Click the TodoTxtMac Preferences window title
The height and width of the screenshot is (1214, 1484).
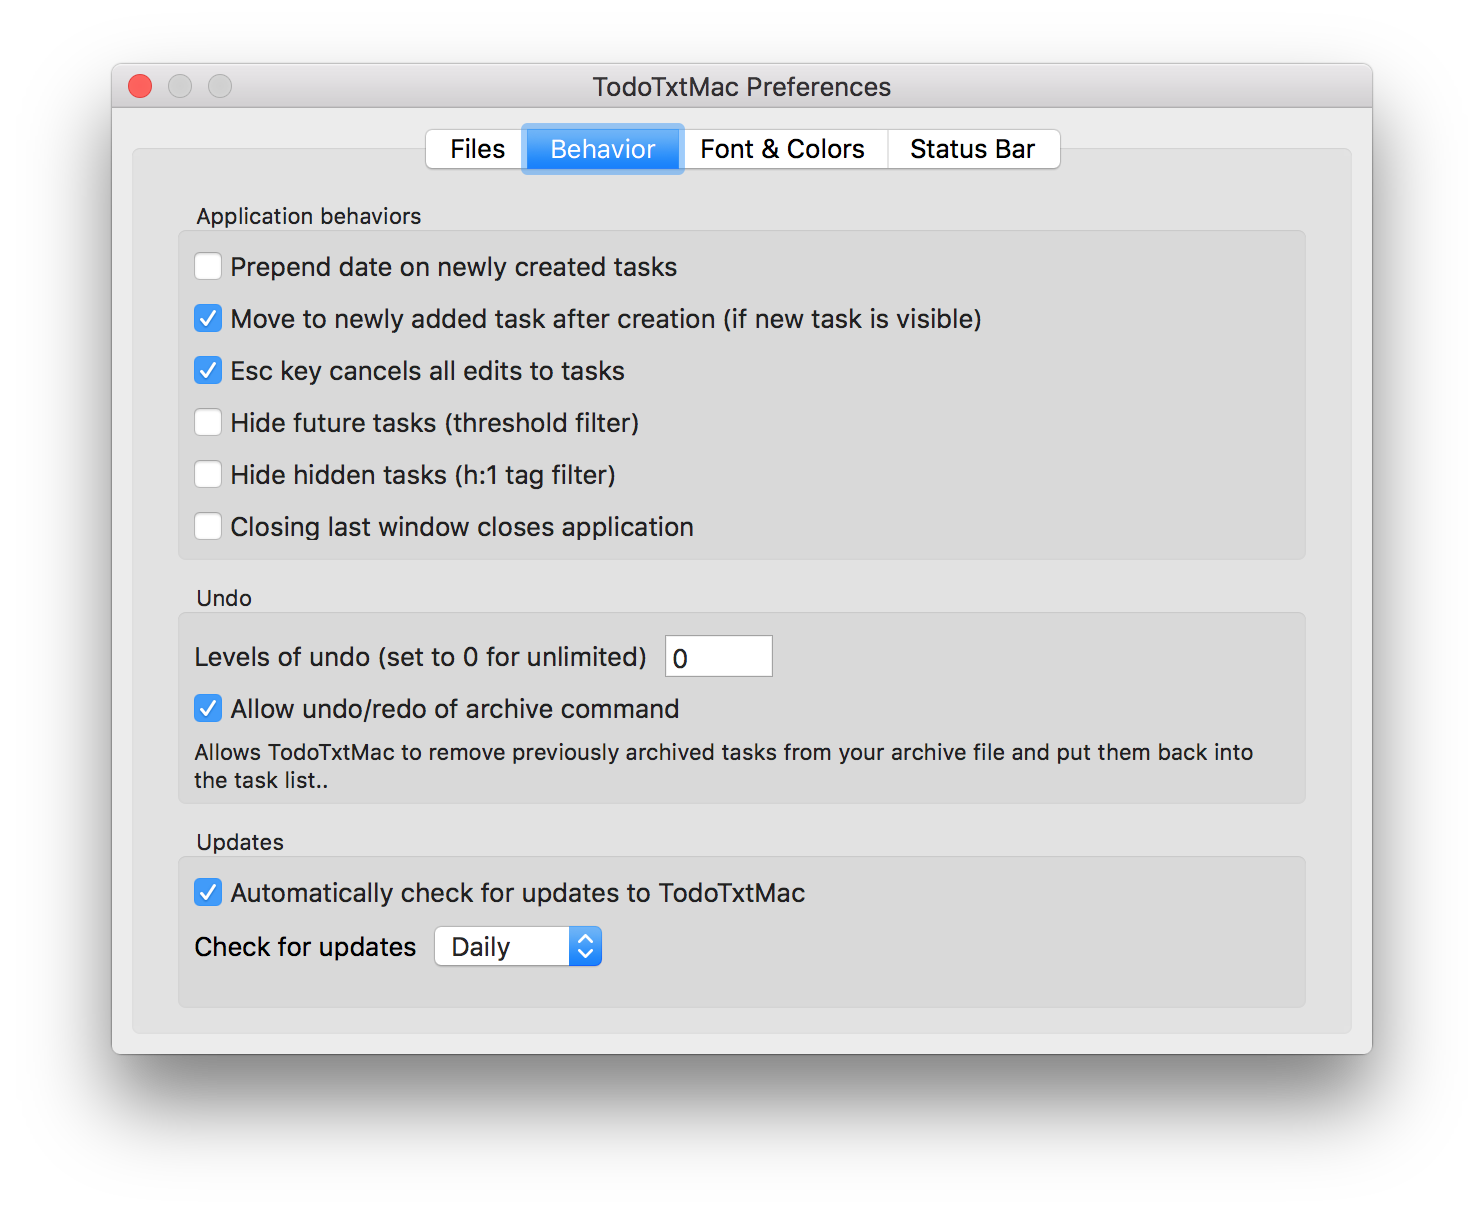[x=742, y=87]
